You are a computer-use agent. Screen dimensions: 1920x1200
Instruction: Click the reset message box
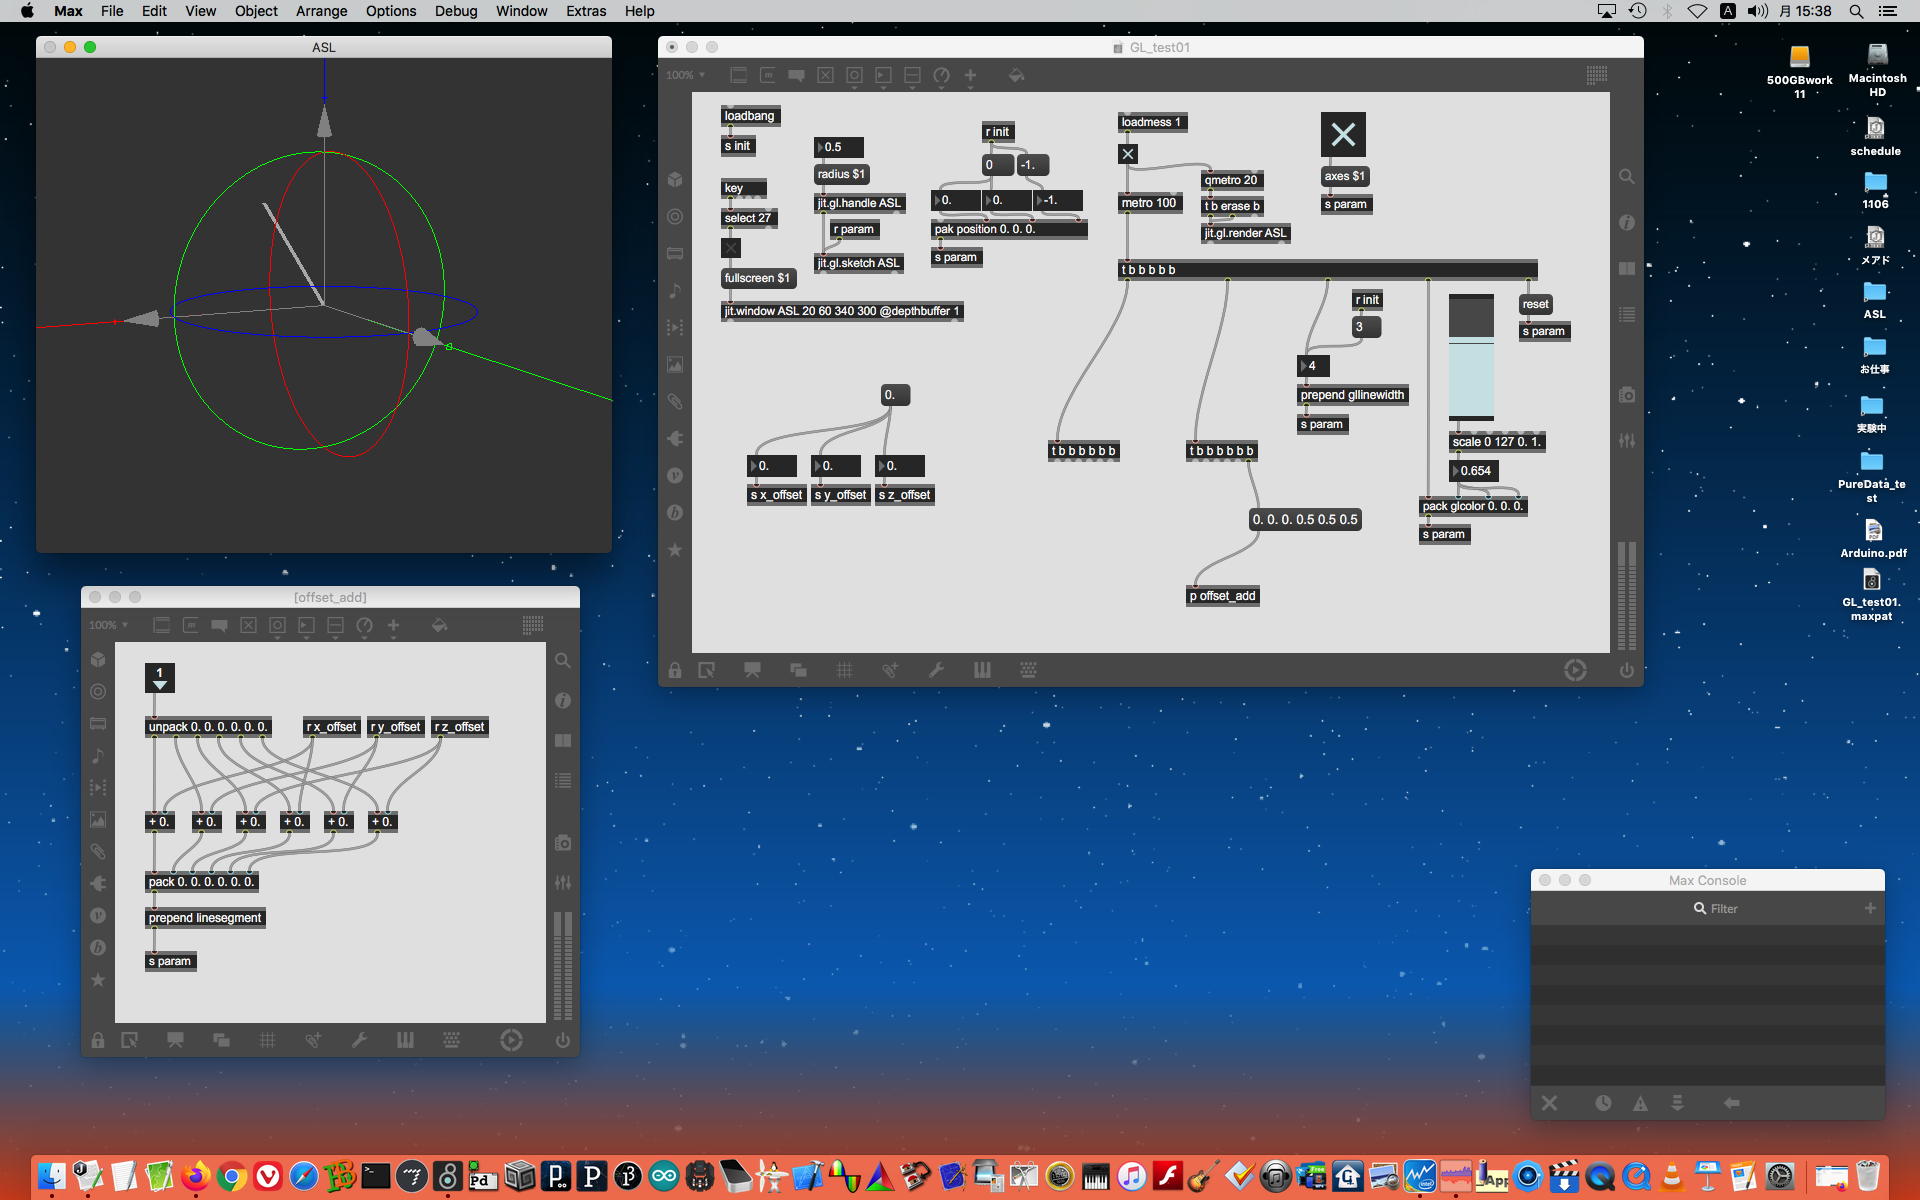tap(1535, 304)
